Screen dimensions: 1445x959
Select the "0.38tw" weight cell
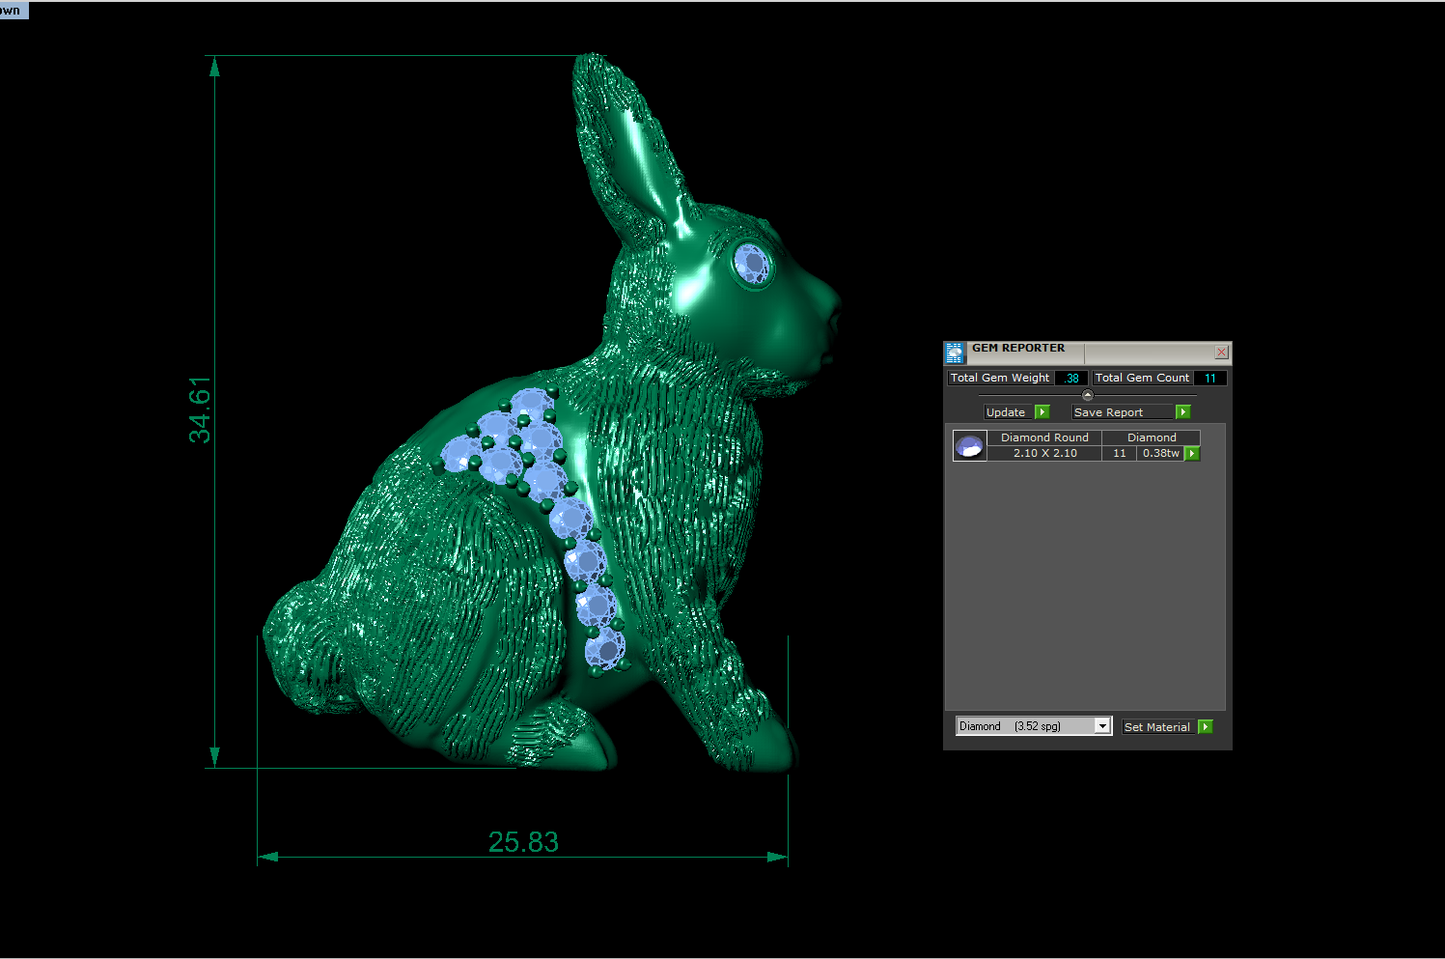point(1161,453)
